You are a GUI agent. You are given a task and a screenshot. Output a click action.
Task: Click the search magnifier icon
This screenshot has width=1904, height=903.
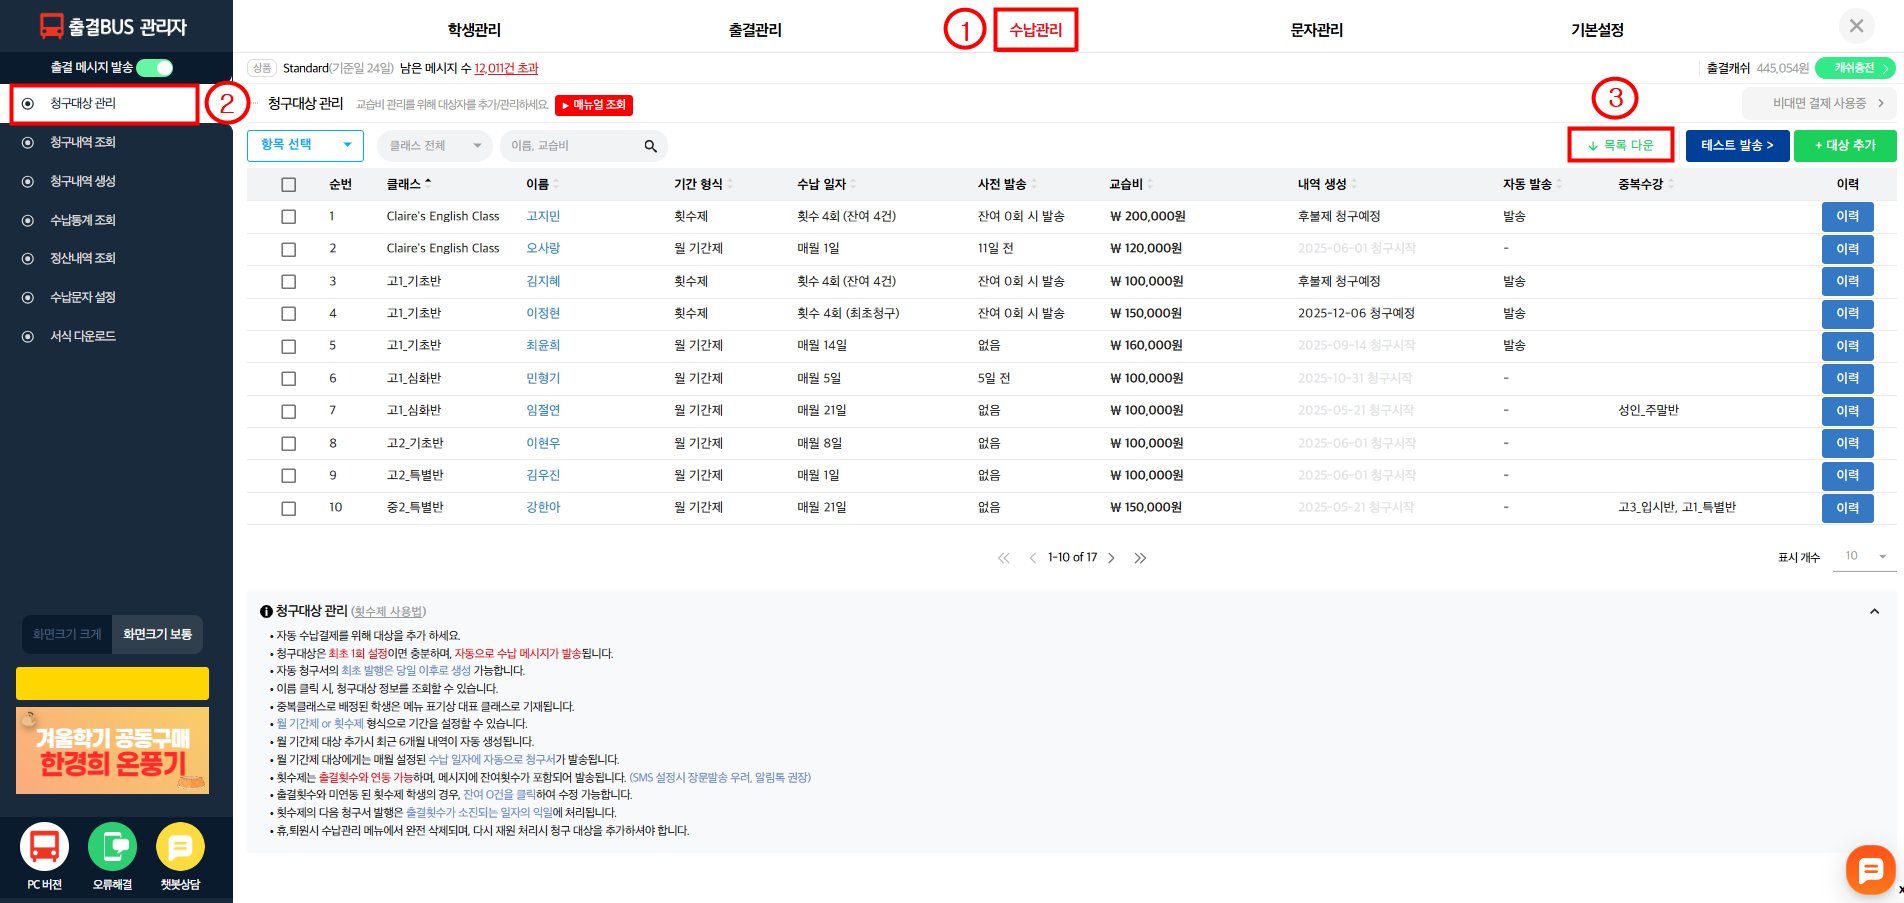(650, 146)
